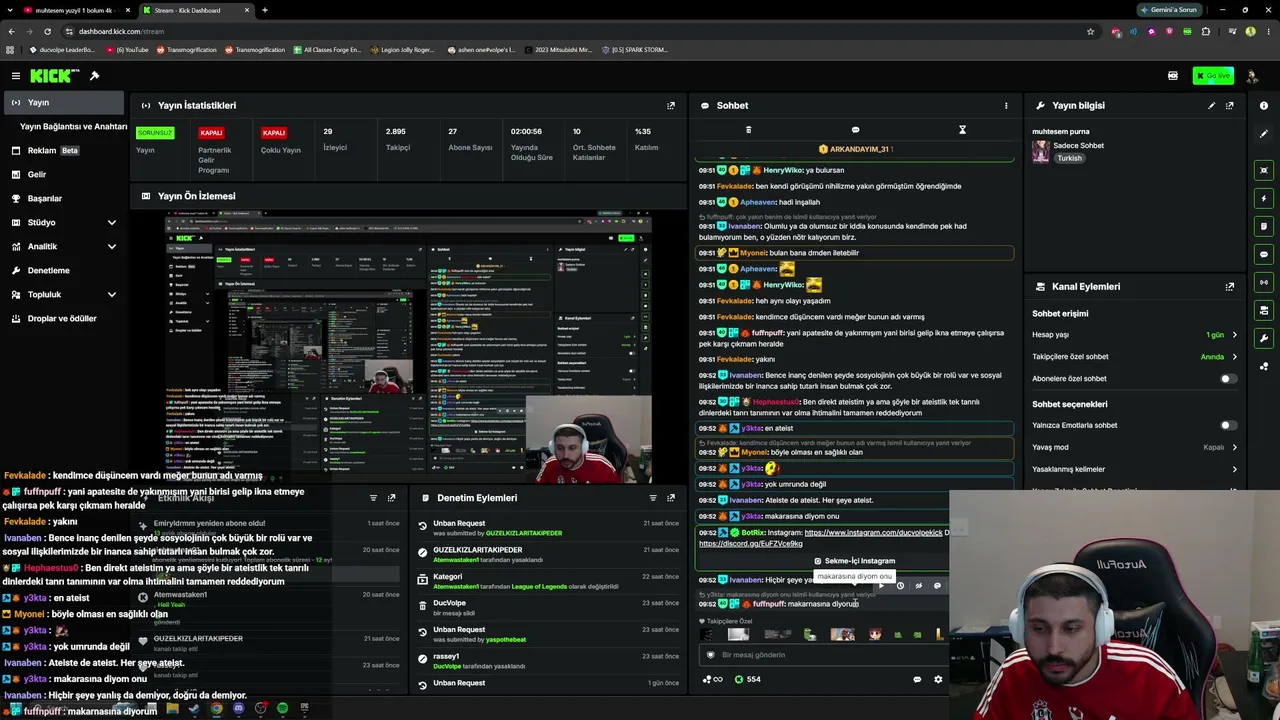Open the Instagram link in chat
This screenshot has height=720, width=1280.
pos(873,533)
